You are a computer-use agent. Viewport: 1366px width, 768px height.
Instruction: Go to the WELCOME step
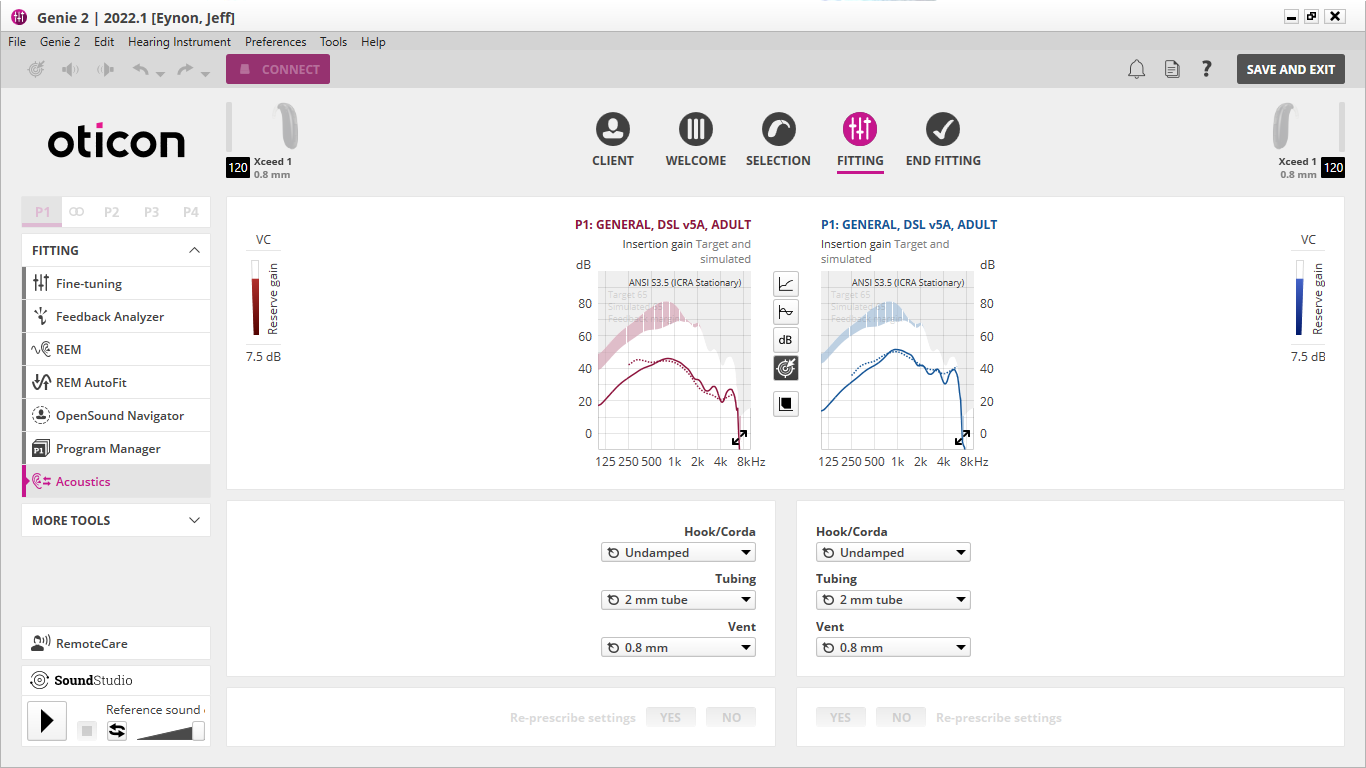pyautogui.click(x=696, y=141)
